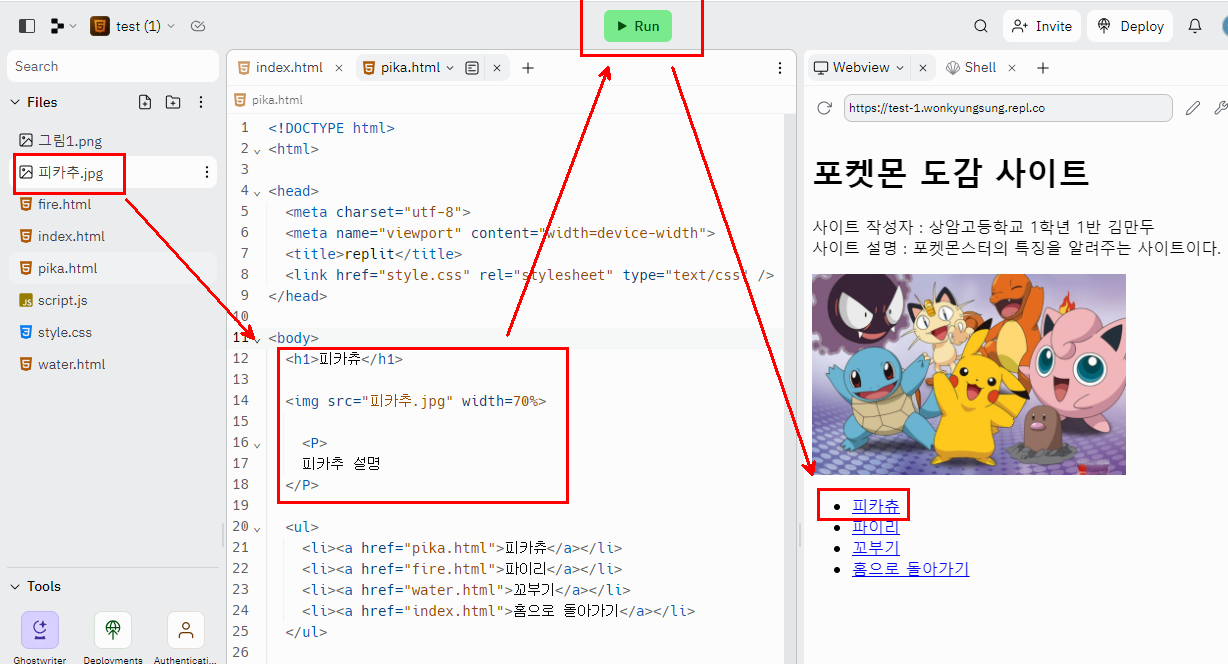Open editor pane three-dot menu
This screenshot has height=664, width=1228.
(x=780, y=68)
